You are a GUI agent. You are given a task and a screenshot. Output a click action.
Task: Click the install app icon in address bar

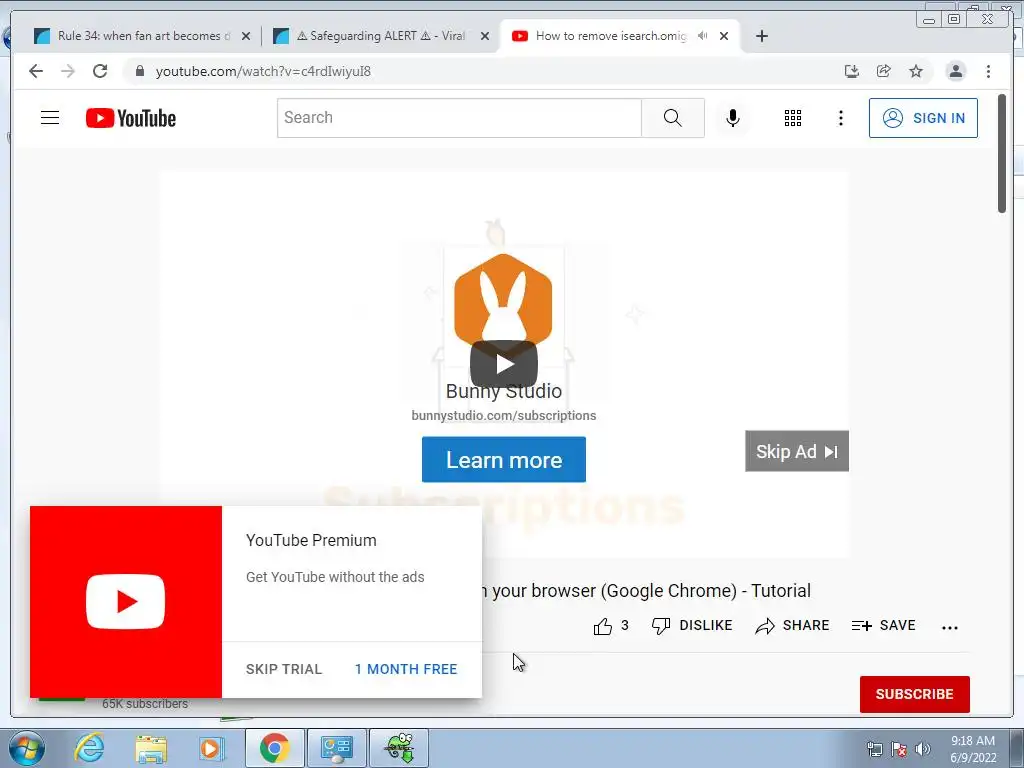tap(852, 71)
